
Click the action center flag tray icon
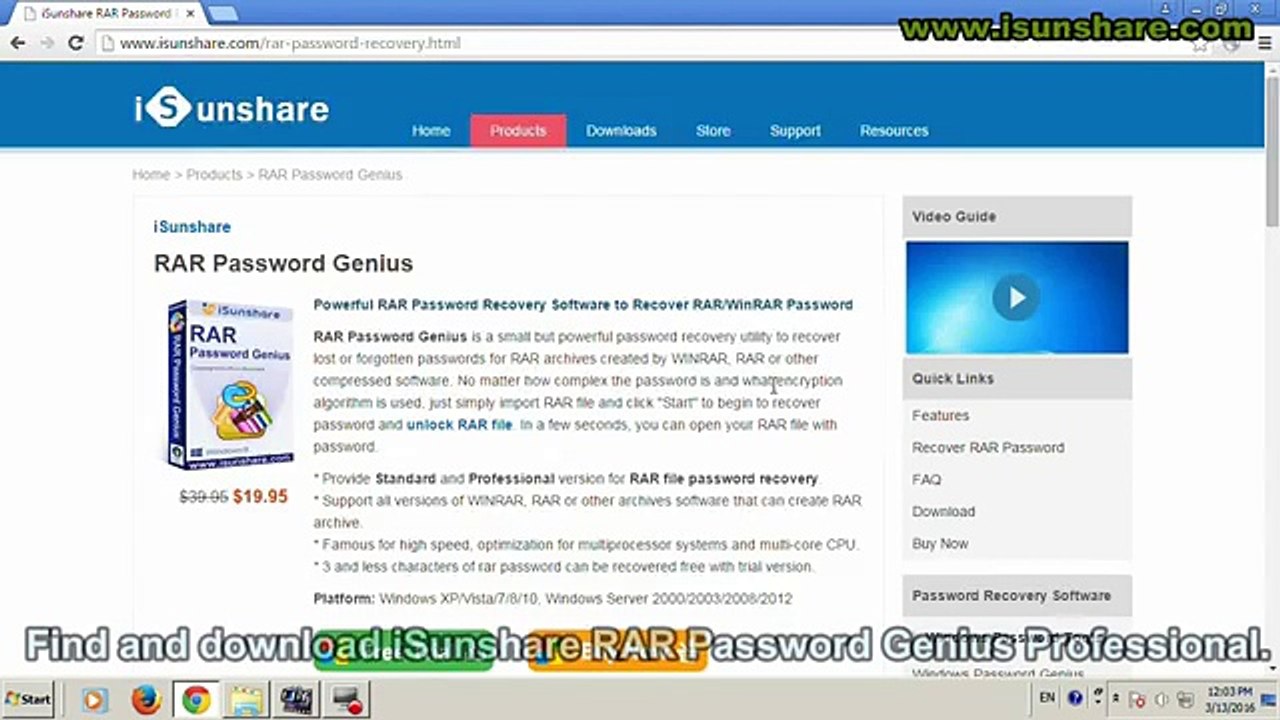point(1138,699)
